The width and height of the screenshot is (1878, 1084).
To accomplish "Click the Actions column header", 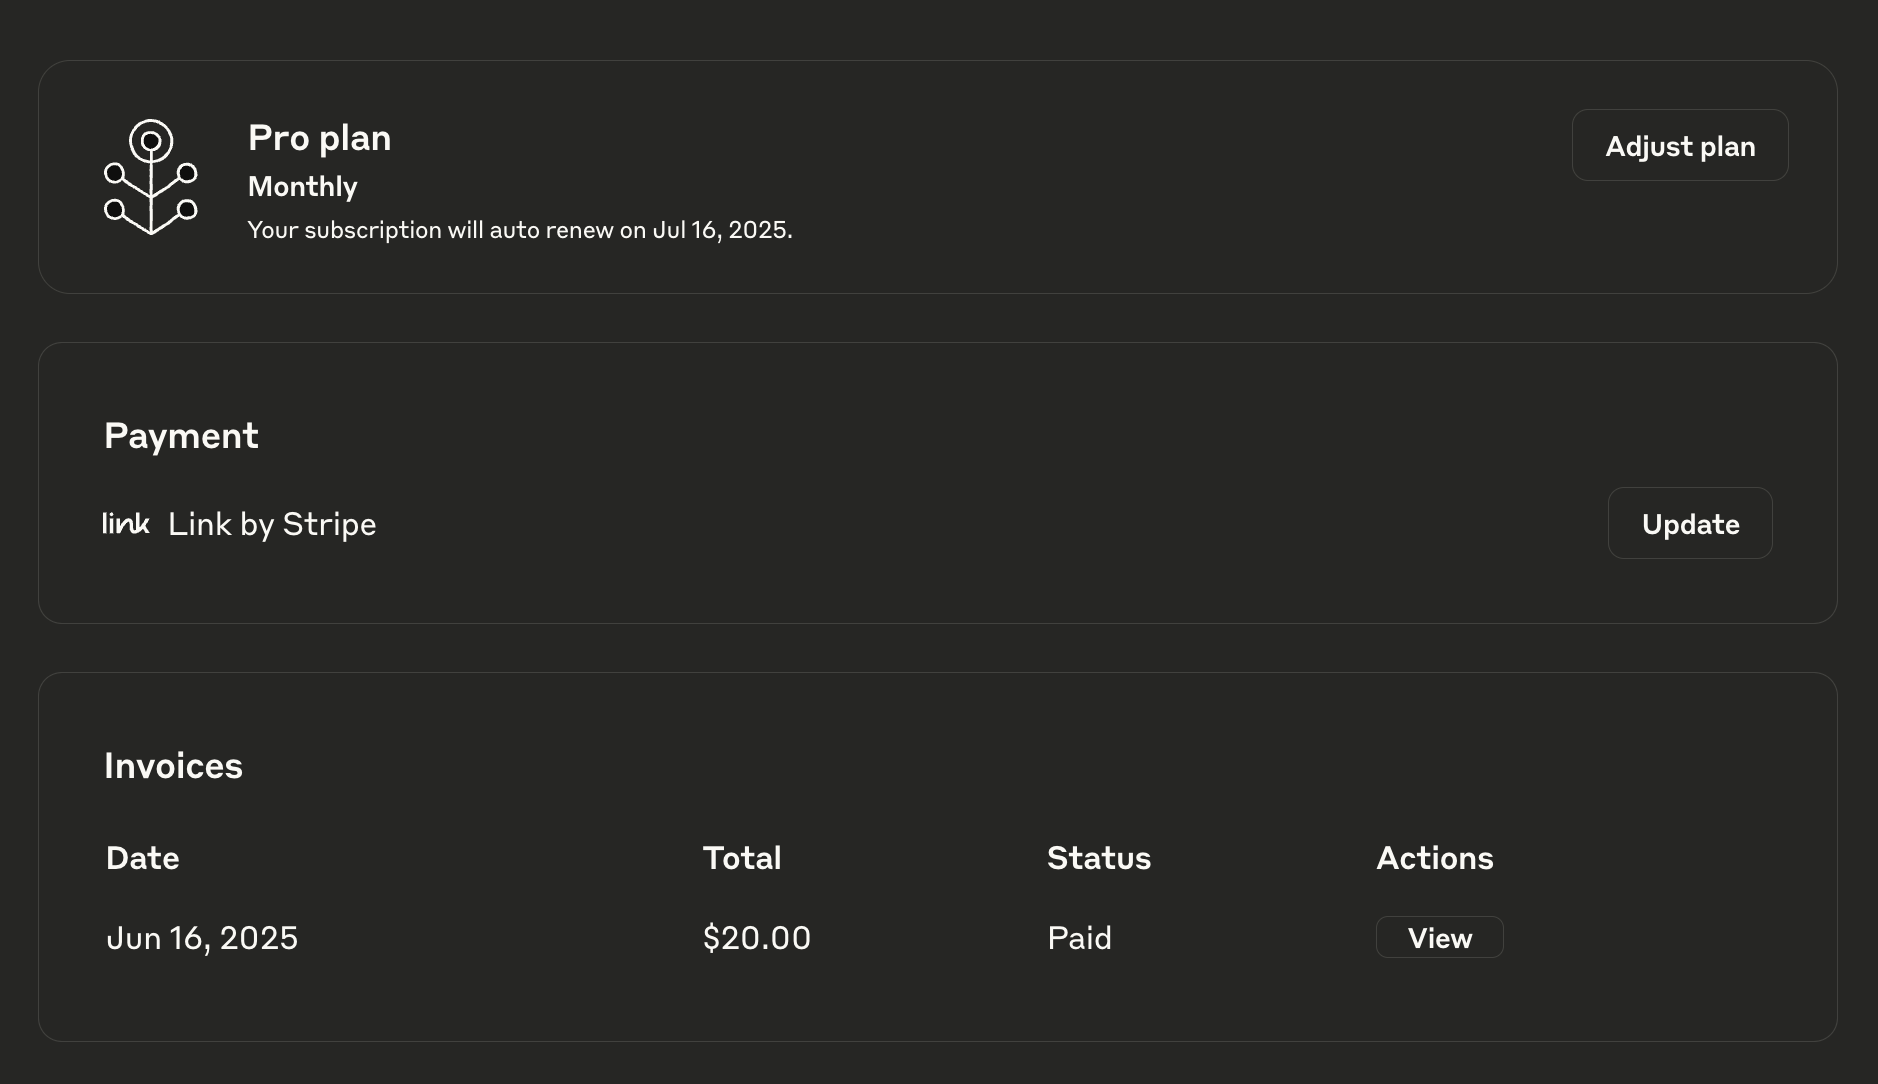I will pos(1435,858).
